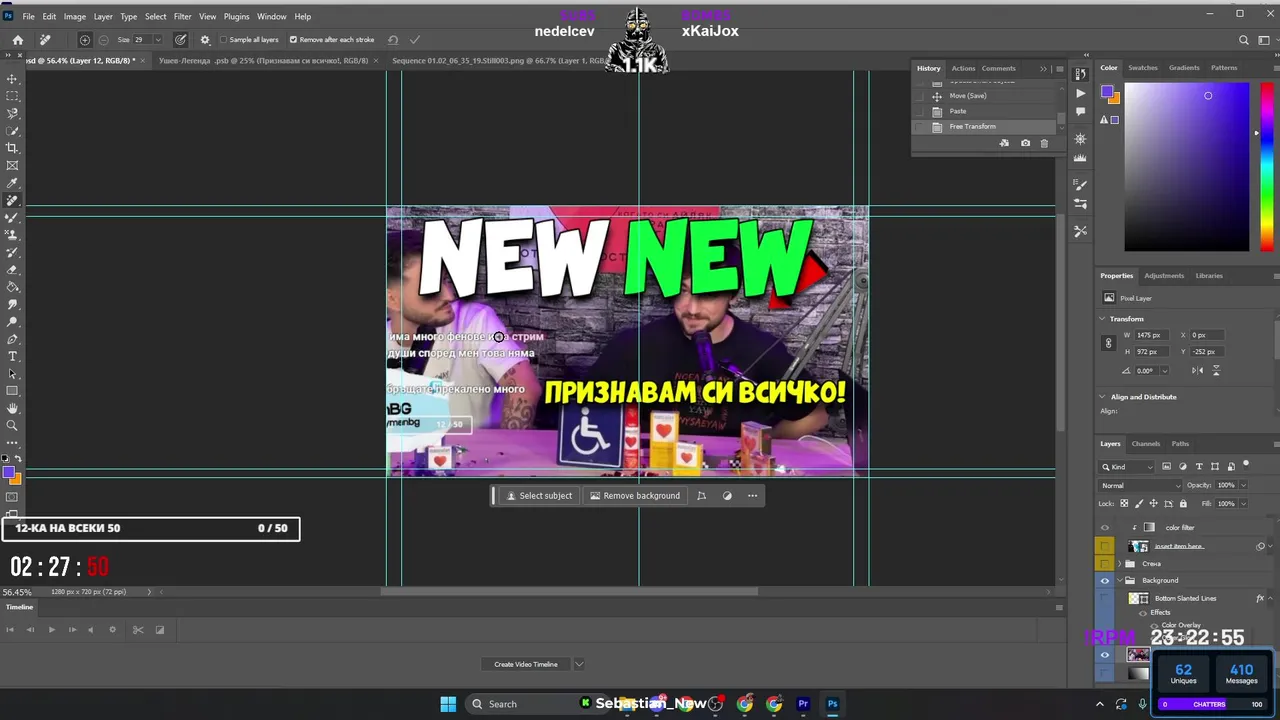Uncheck Remove after each stroke

(x=293, y=40)
